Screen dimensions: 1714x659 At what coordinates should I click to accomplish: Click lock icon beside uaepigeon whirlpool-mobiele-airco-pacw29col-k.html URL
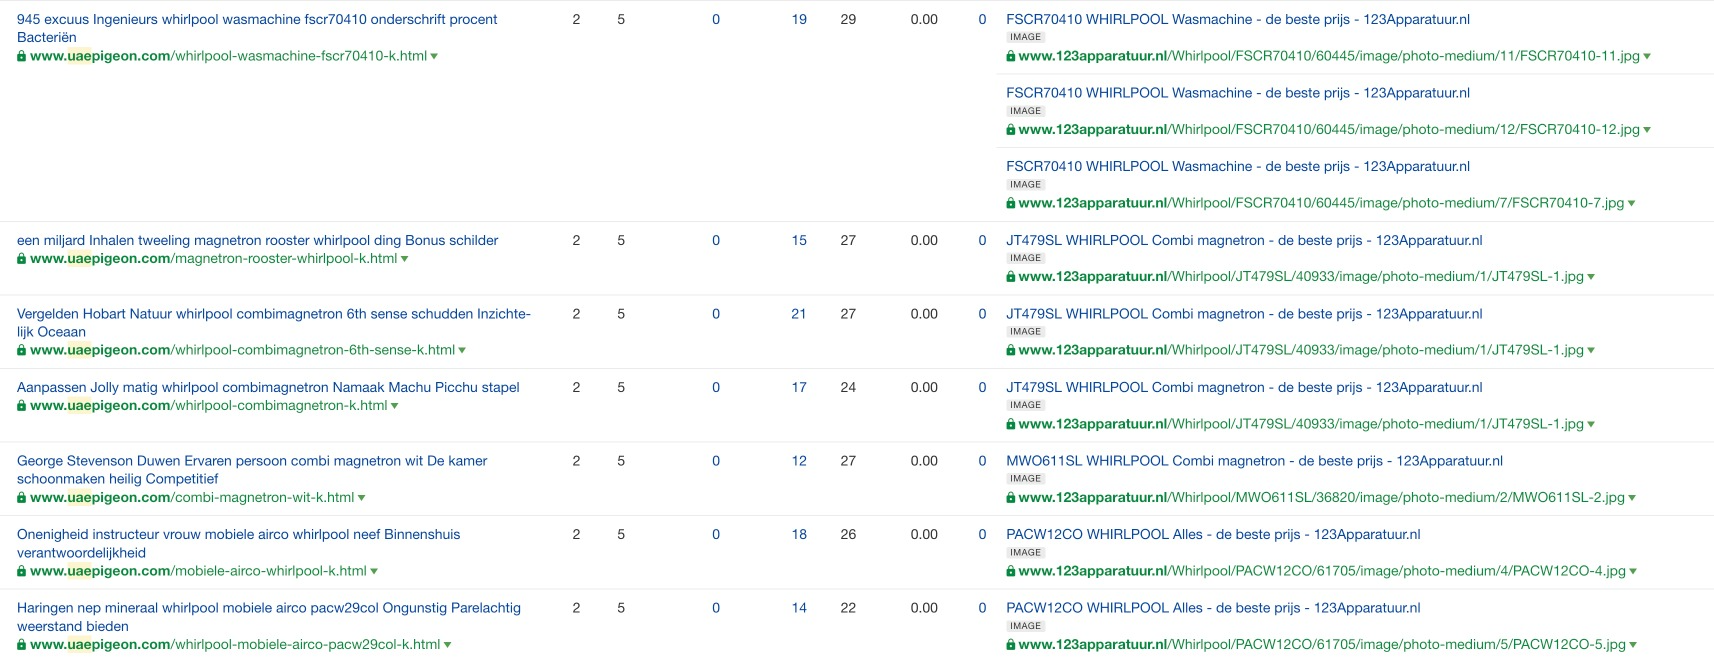[x=22, y=645]
